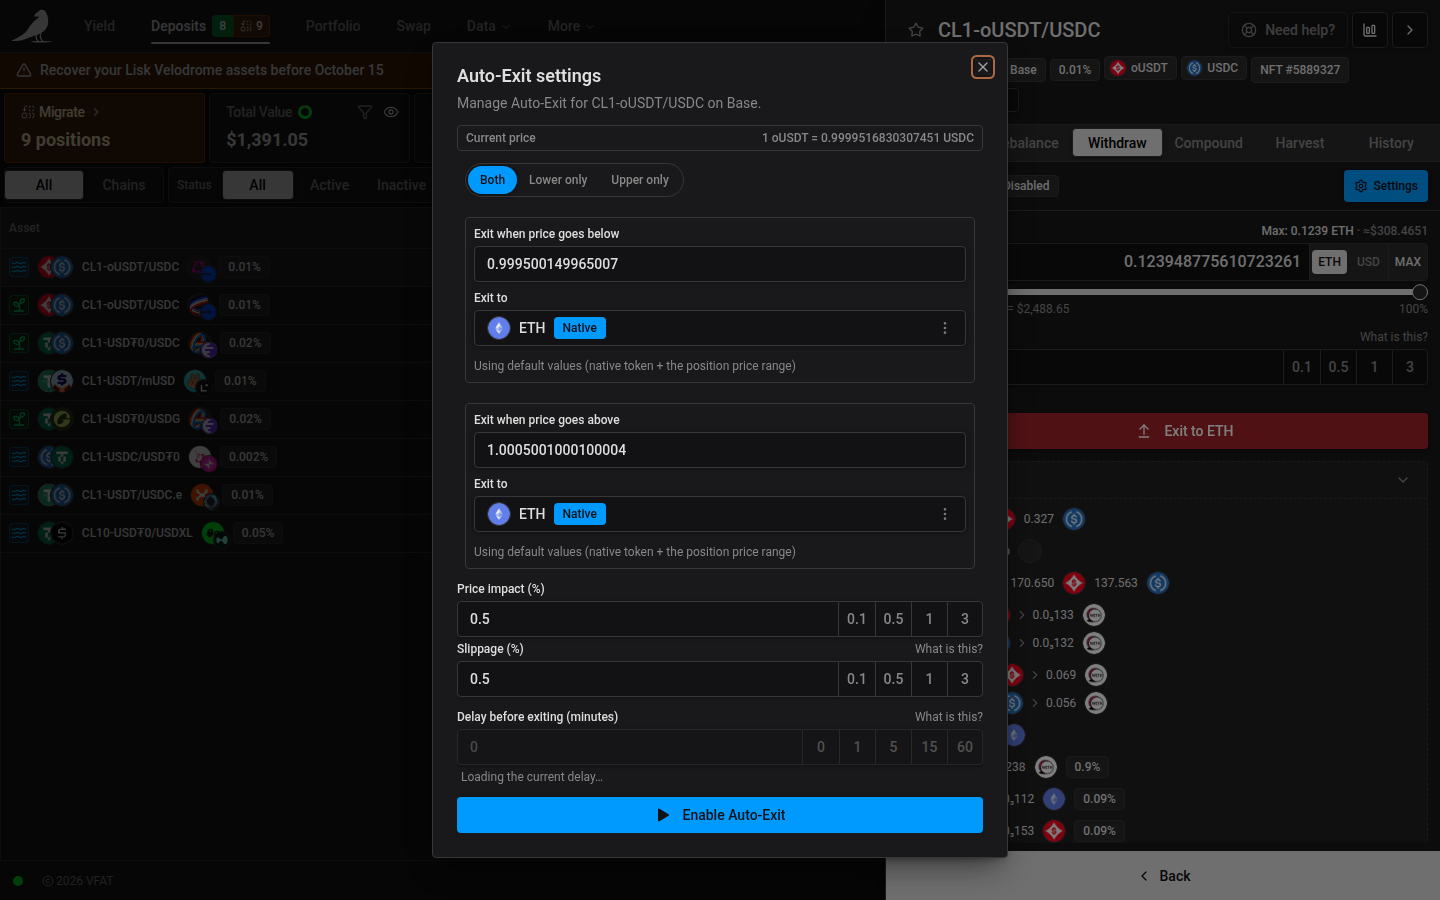Click the bird logo home icon
This screenshot has height=900, width=1440.
pyautogui.click(x=33, y=26)
